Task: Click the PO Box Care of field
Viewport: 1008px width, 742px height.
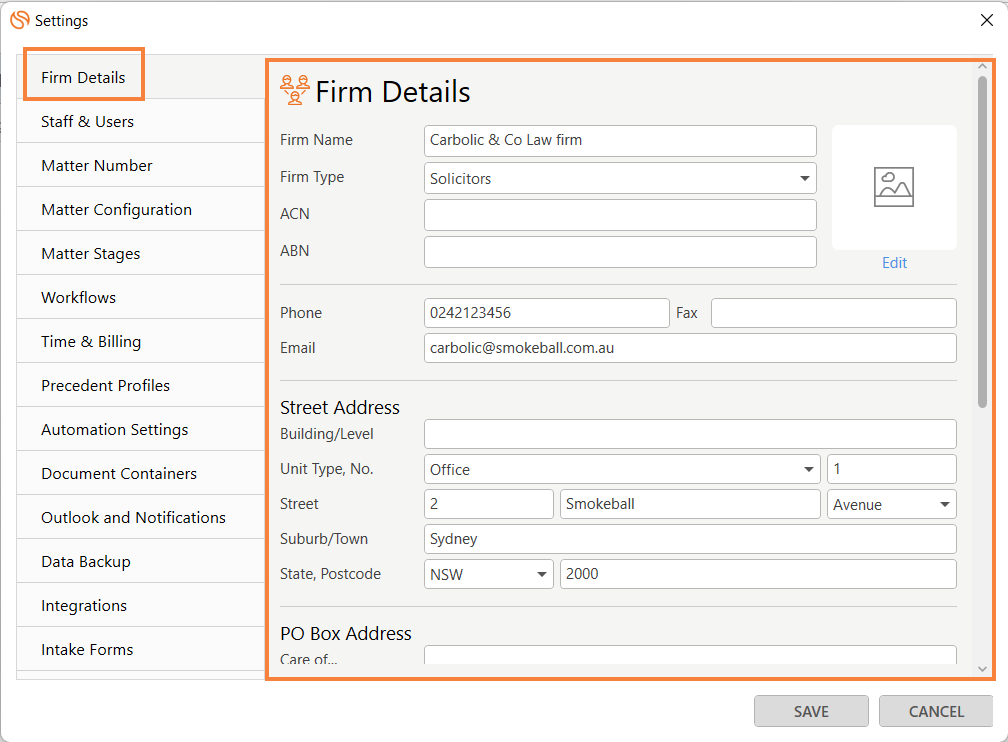Action: point(690,655)
